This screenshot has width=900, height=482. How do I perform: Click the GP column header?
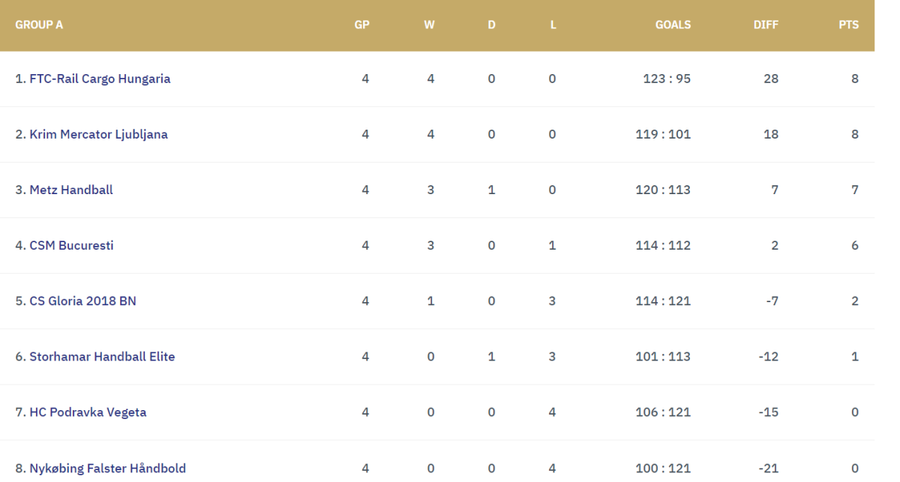tap(362, 25)
